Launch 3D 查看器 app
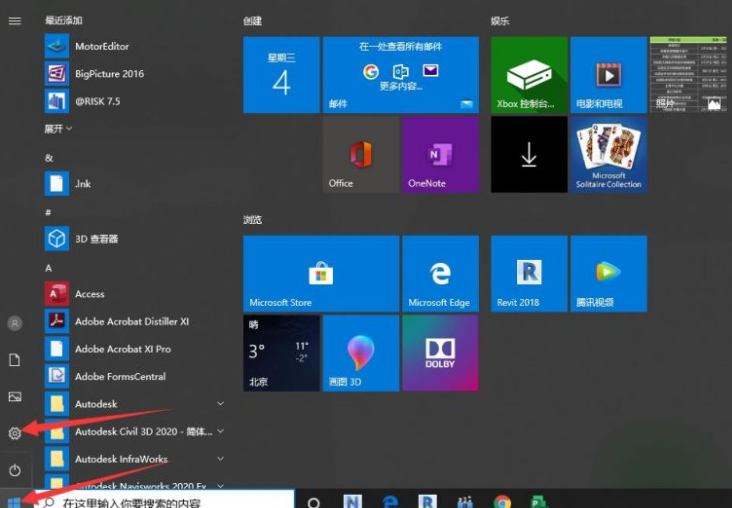732x508 pixels. pyautogui.click(x=135, y=239)
